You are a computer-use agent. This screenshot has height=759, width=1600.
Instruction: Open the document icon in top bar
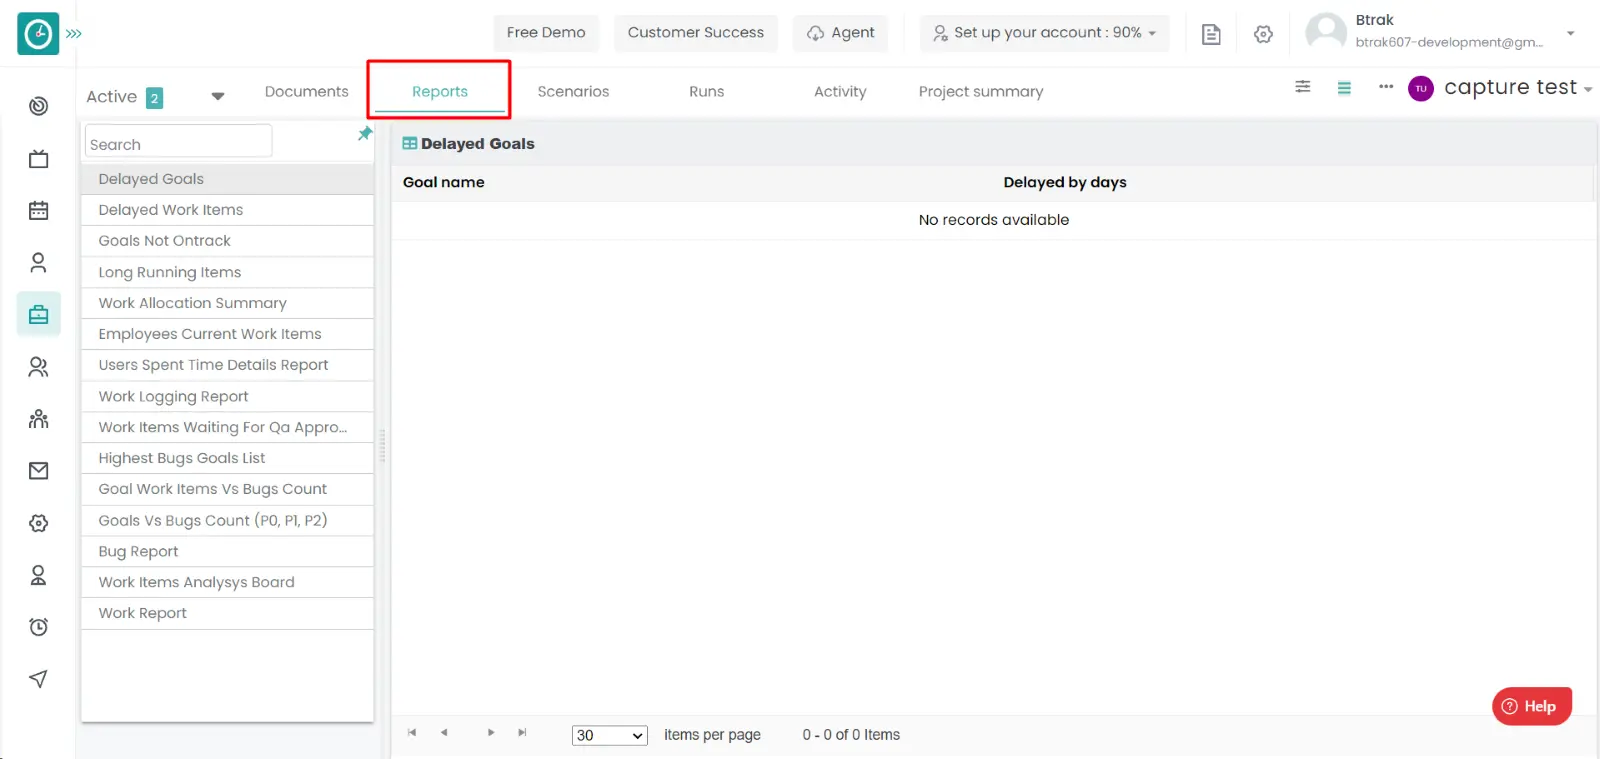coord(1211,34)
